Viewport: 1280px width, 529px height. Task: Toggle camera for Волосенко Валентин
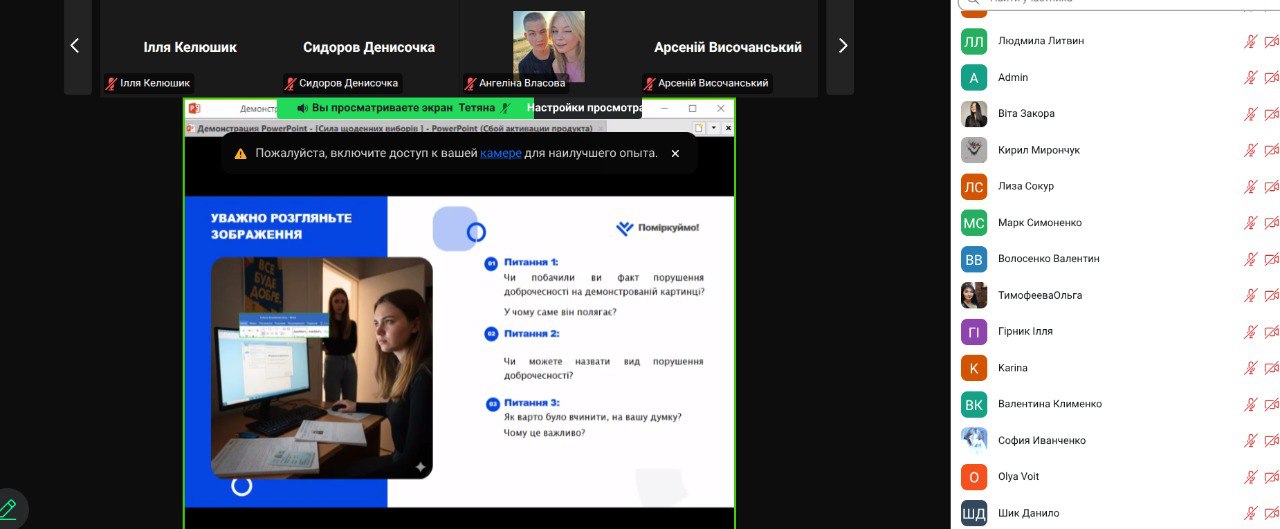[1271, 259]
